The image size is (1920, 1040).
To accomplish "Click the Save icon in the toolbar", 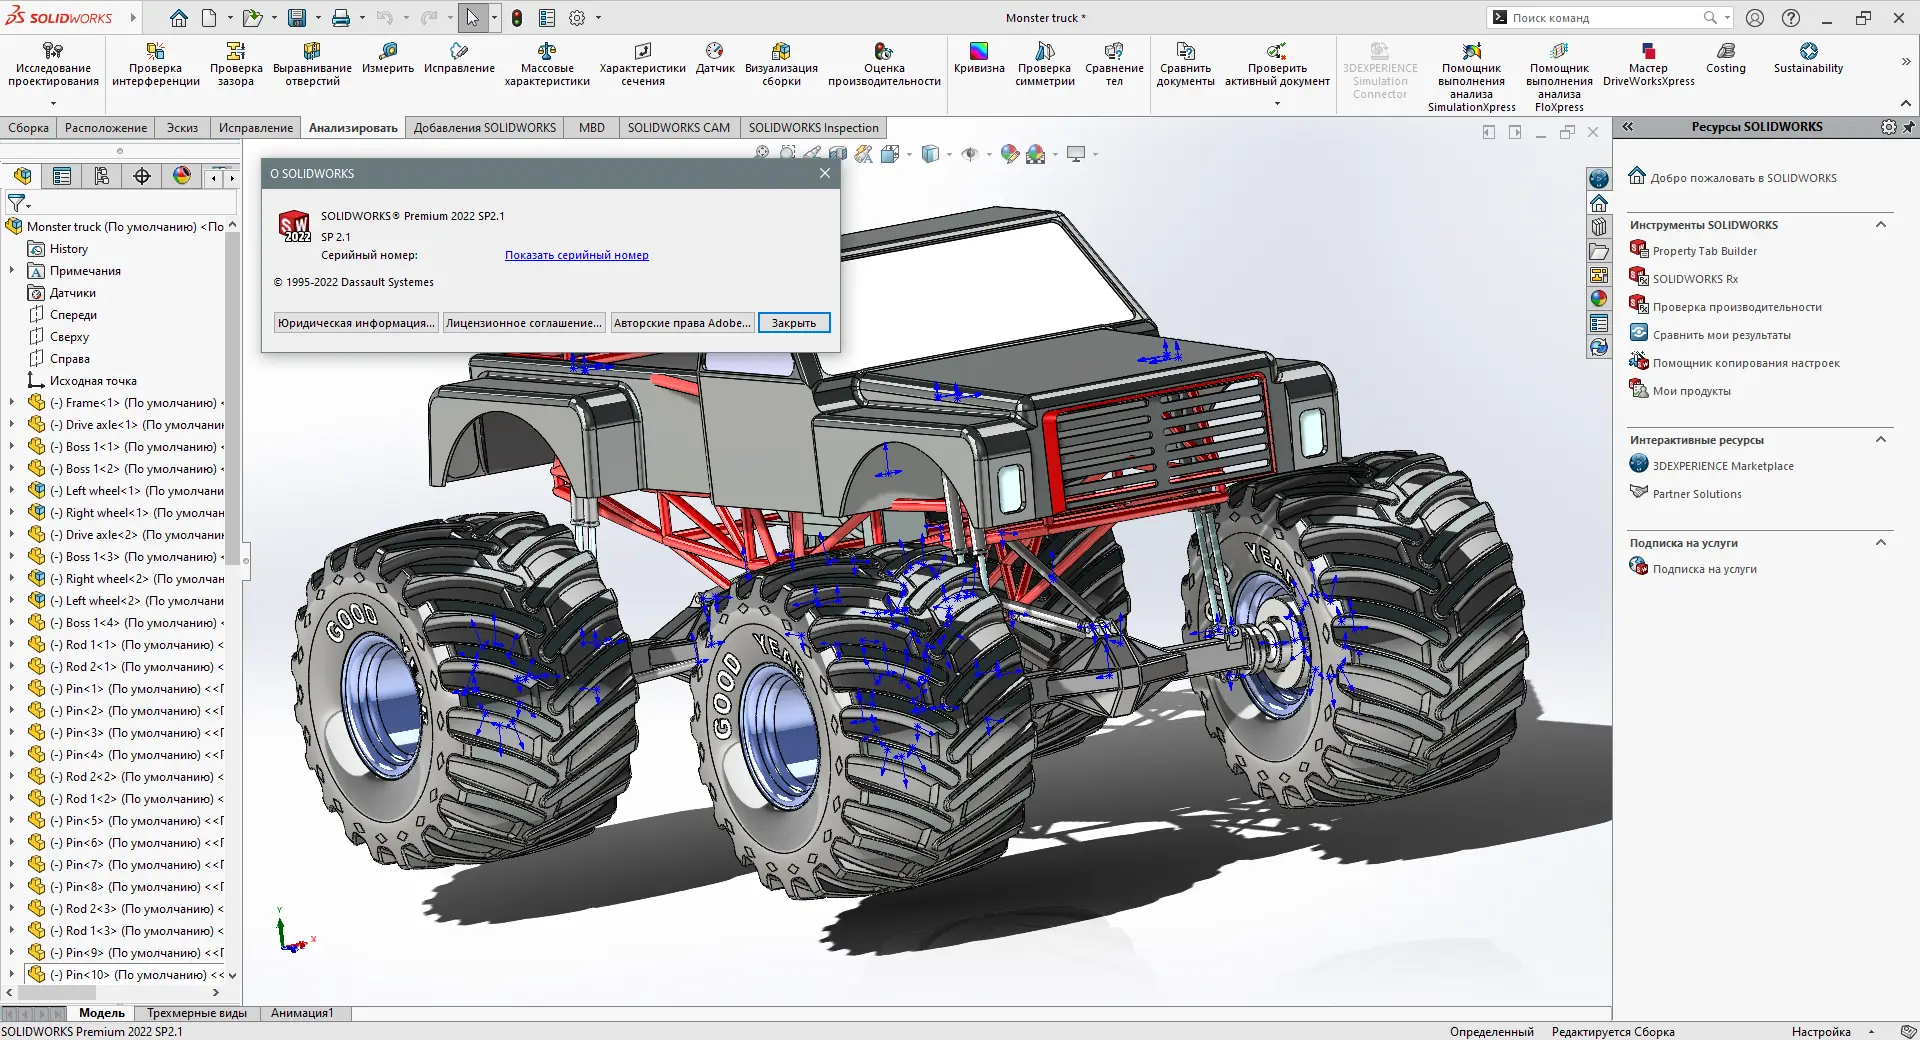I will click(x=297, y=18).
